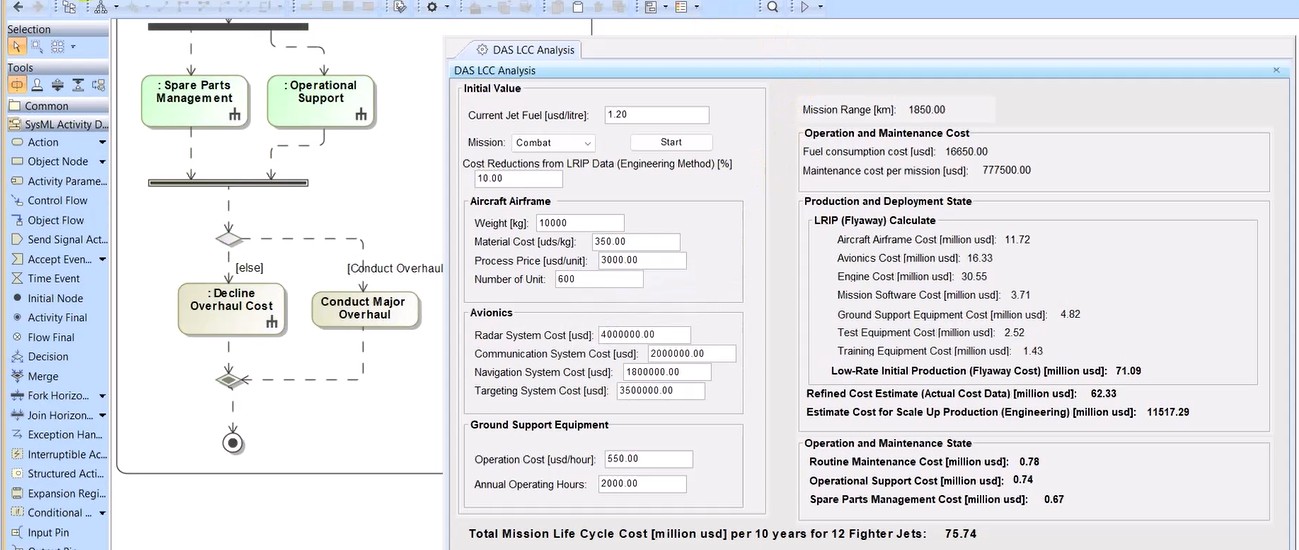The width and height of the screenshot is (1299, 550).
Task: Expand the Fork Horizontal dropdown arrow
Action: (x=102, y=396)
